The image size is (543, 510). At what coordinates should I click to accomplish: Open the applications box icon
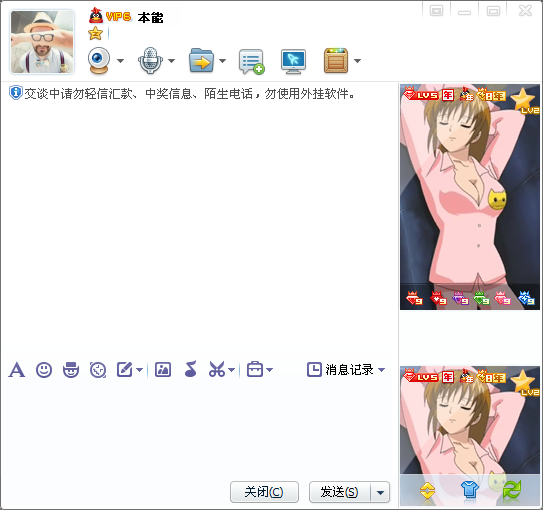pos(336,61)
